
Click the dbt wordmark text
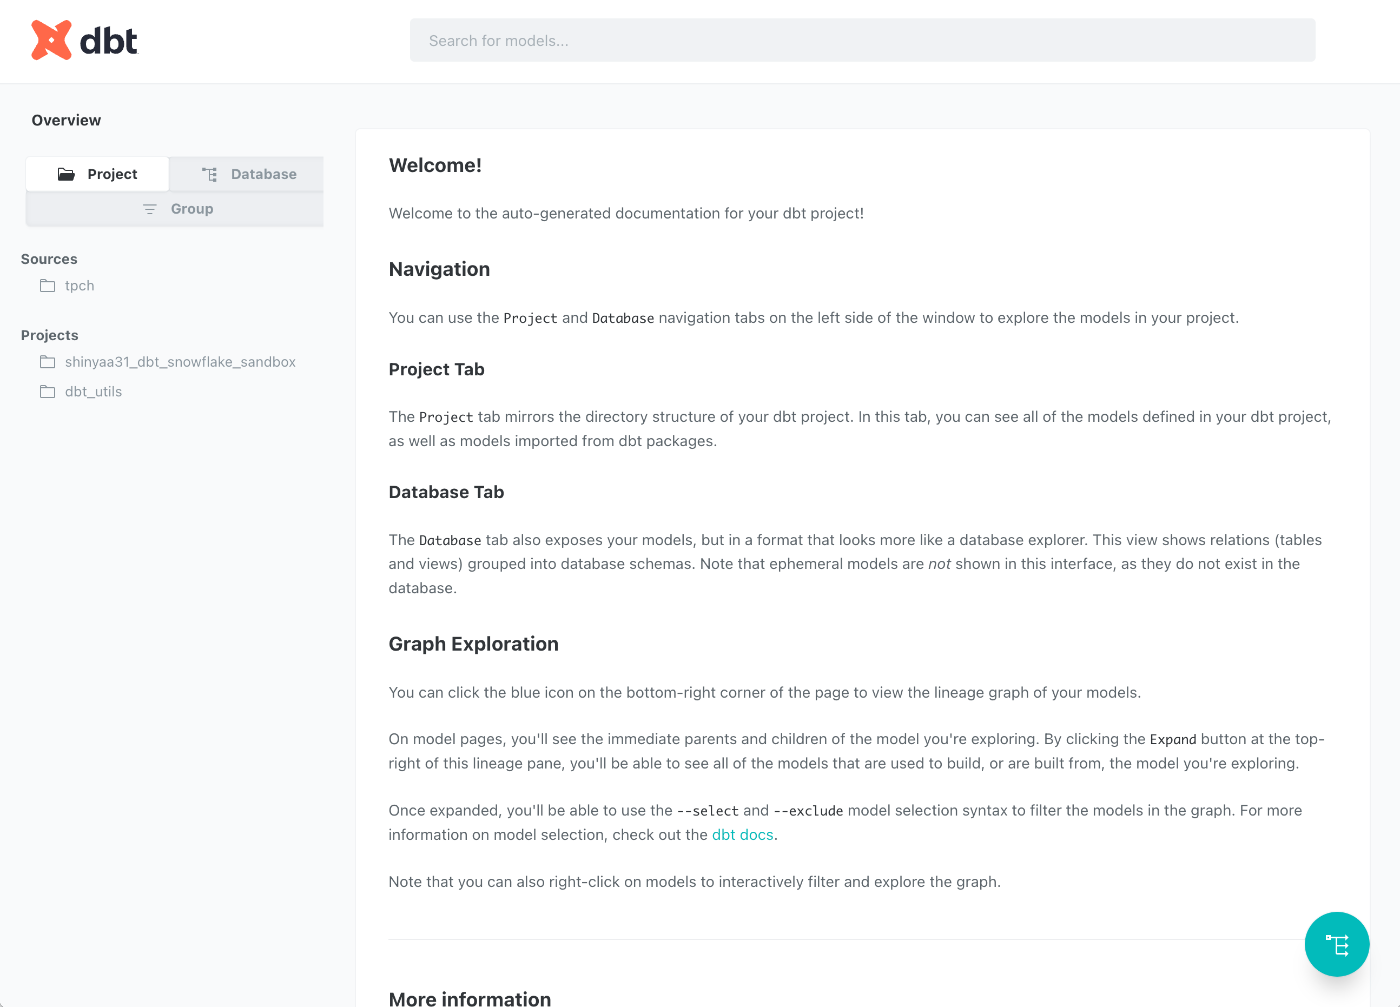coord(109,41)
